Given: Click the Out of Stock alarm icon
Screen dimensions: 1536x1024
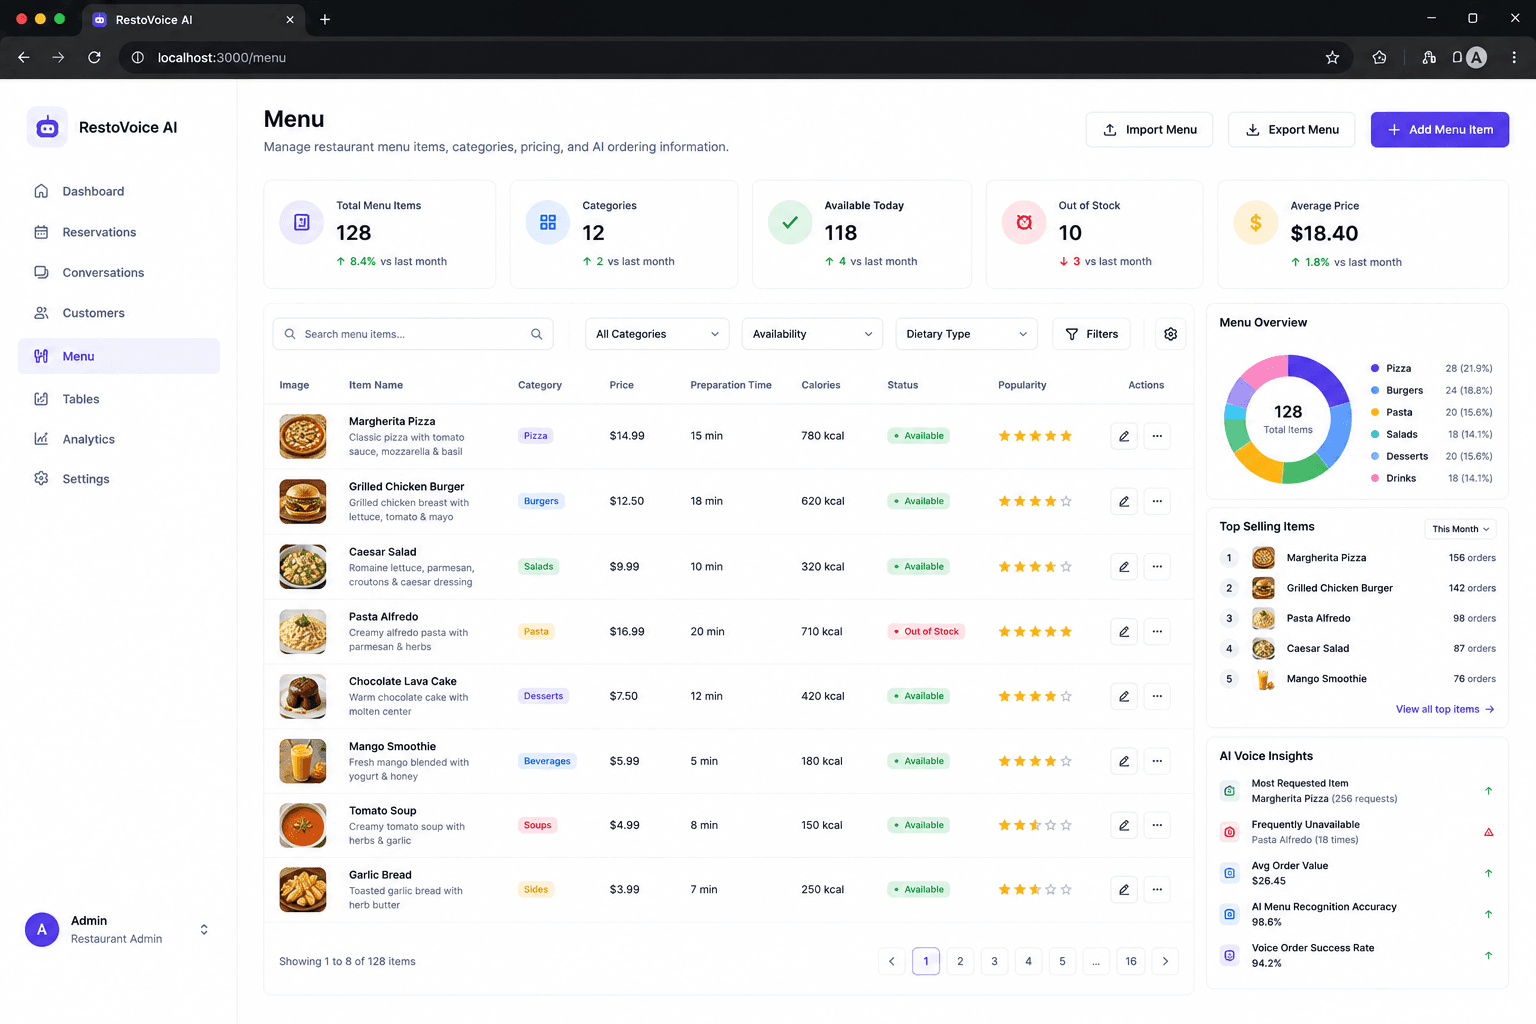Looking at the screenshot, I should coord(1024,222).
